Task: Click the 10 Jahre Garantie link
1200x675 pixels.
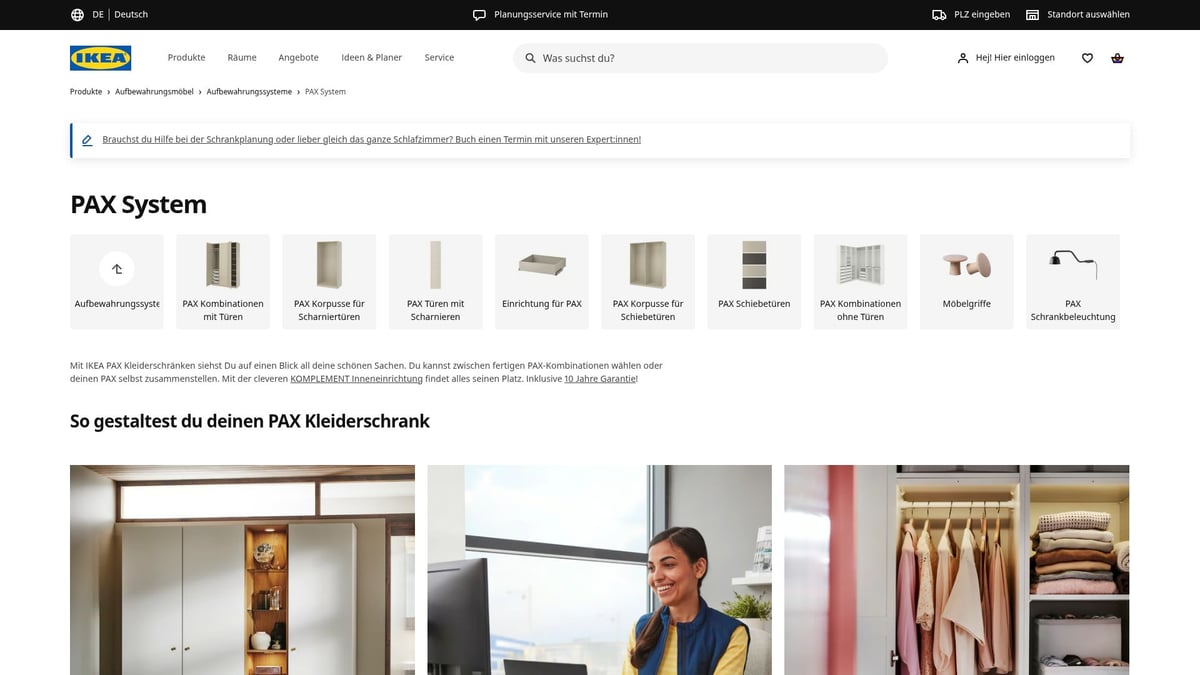Action: tap(599, 378)
